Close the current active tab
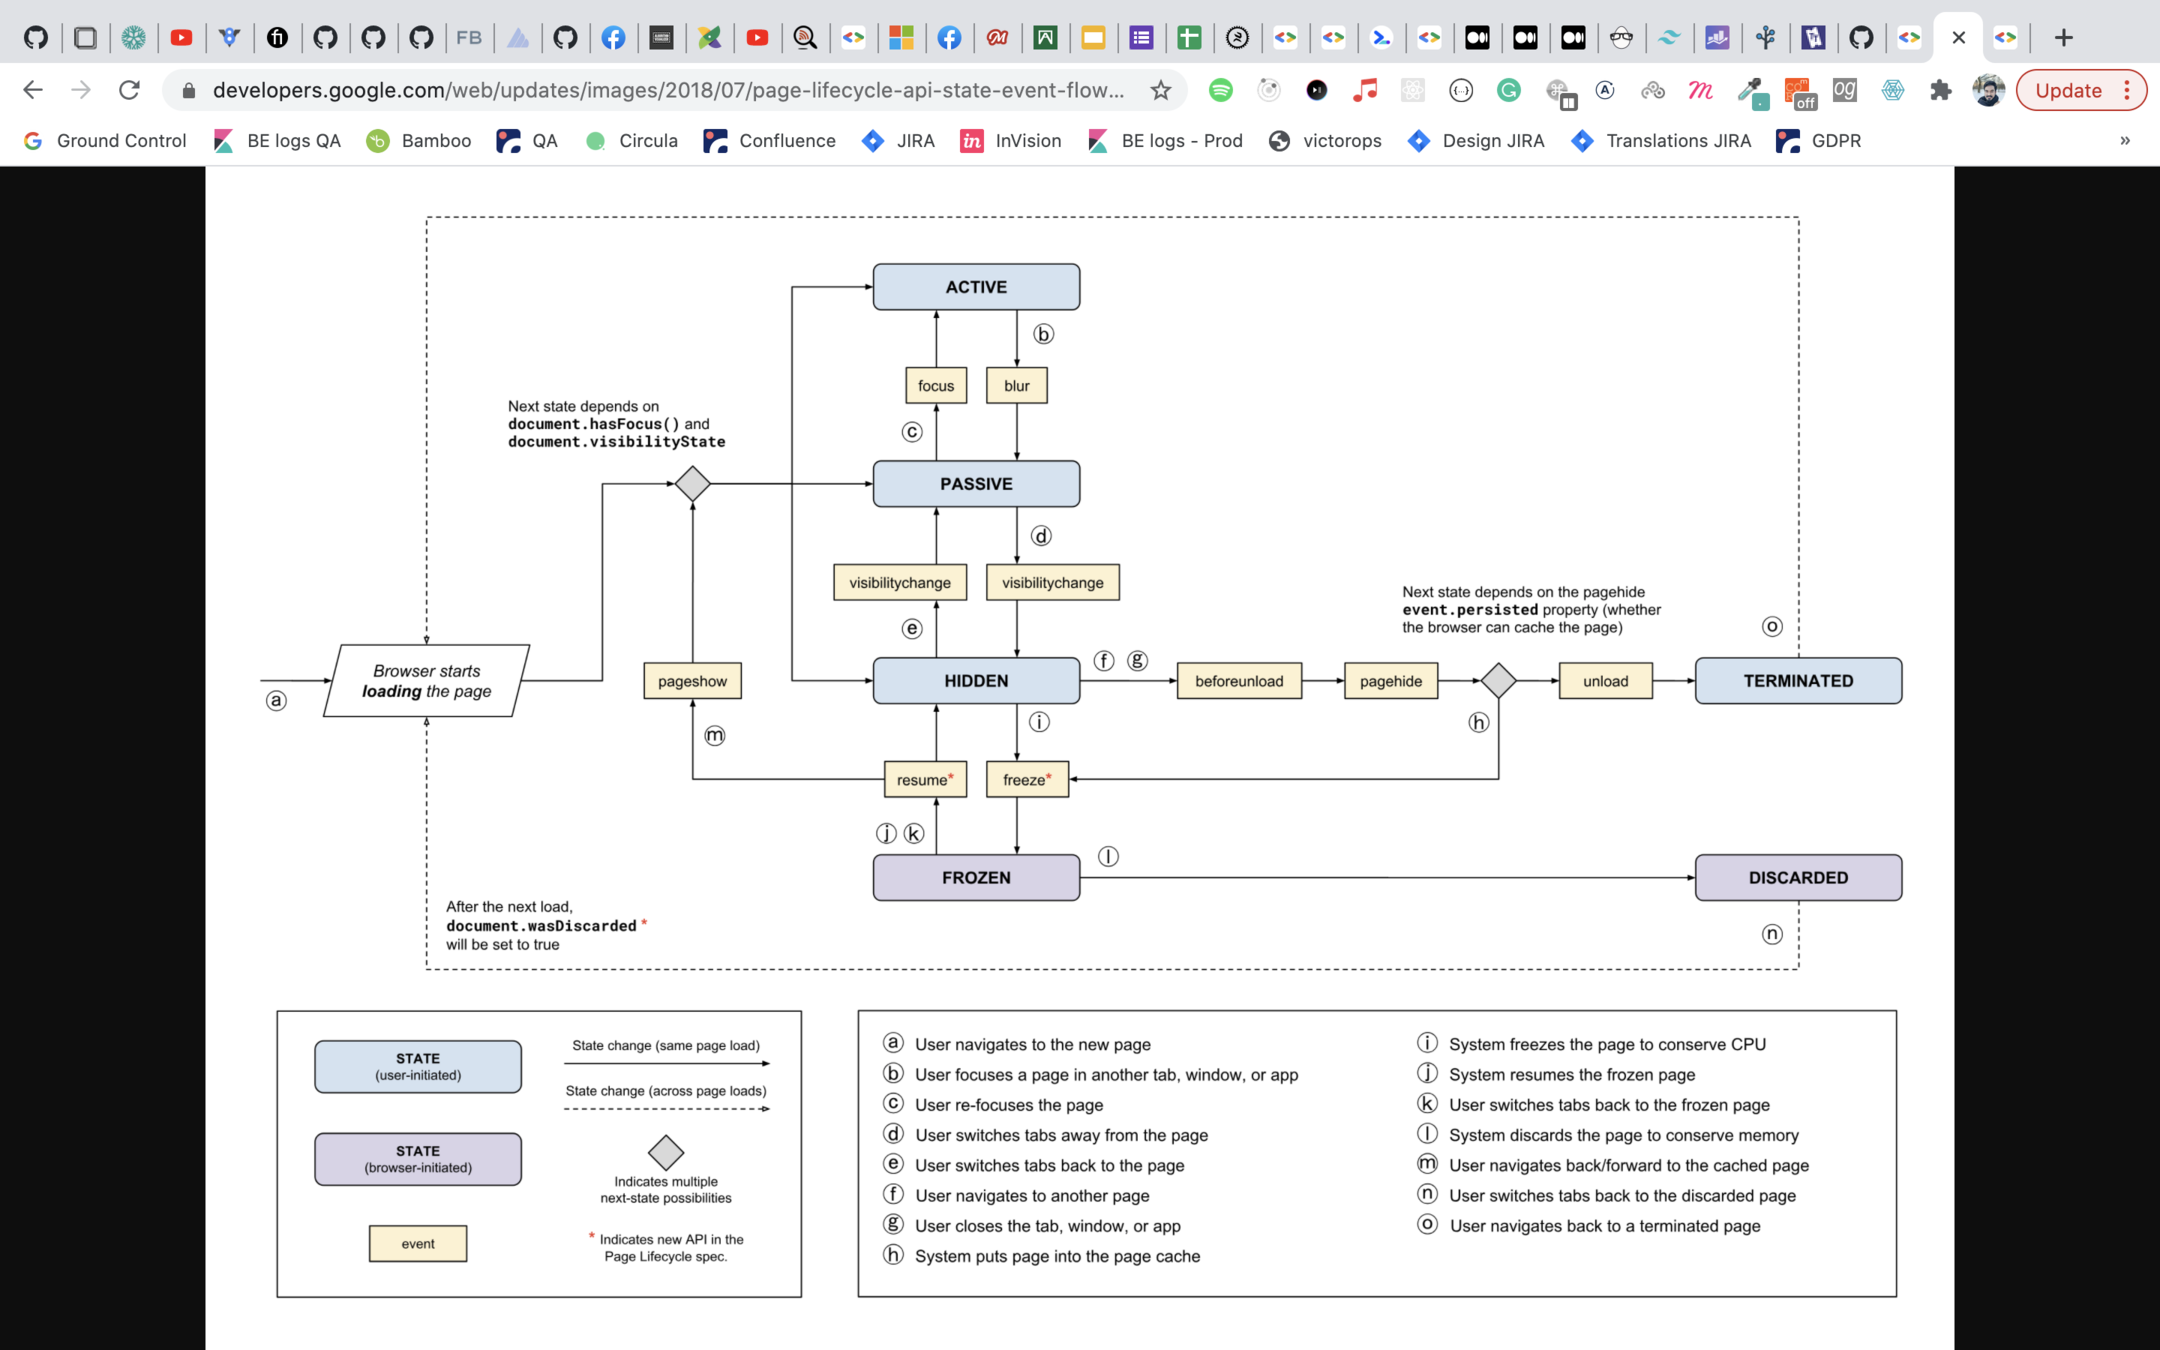2160x1350 pixels. click(x=1958, y=38)
